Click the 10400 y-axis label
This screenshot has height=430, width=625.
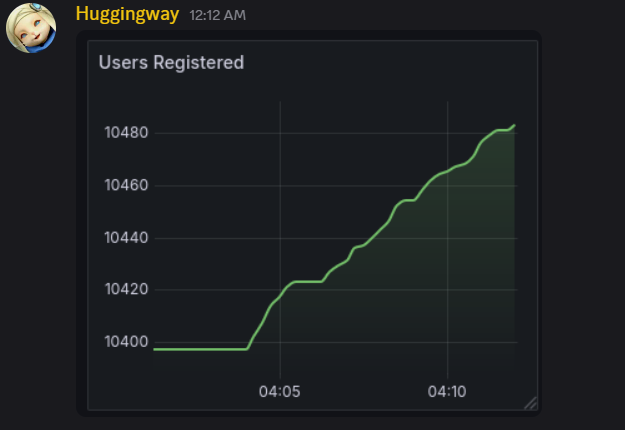(126, 342)
